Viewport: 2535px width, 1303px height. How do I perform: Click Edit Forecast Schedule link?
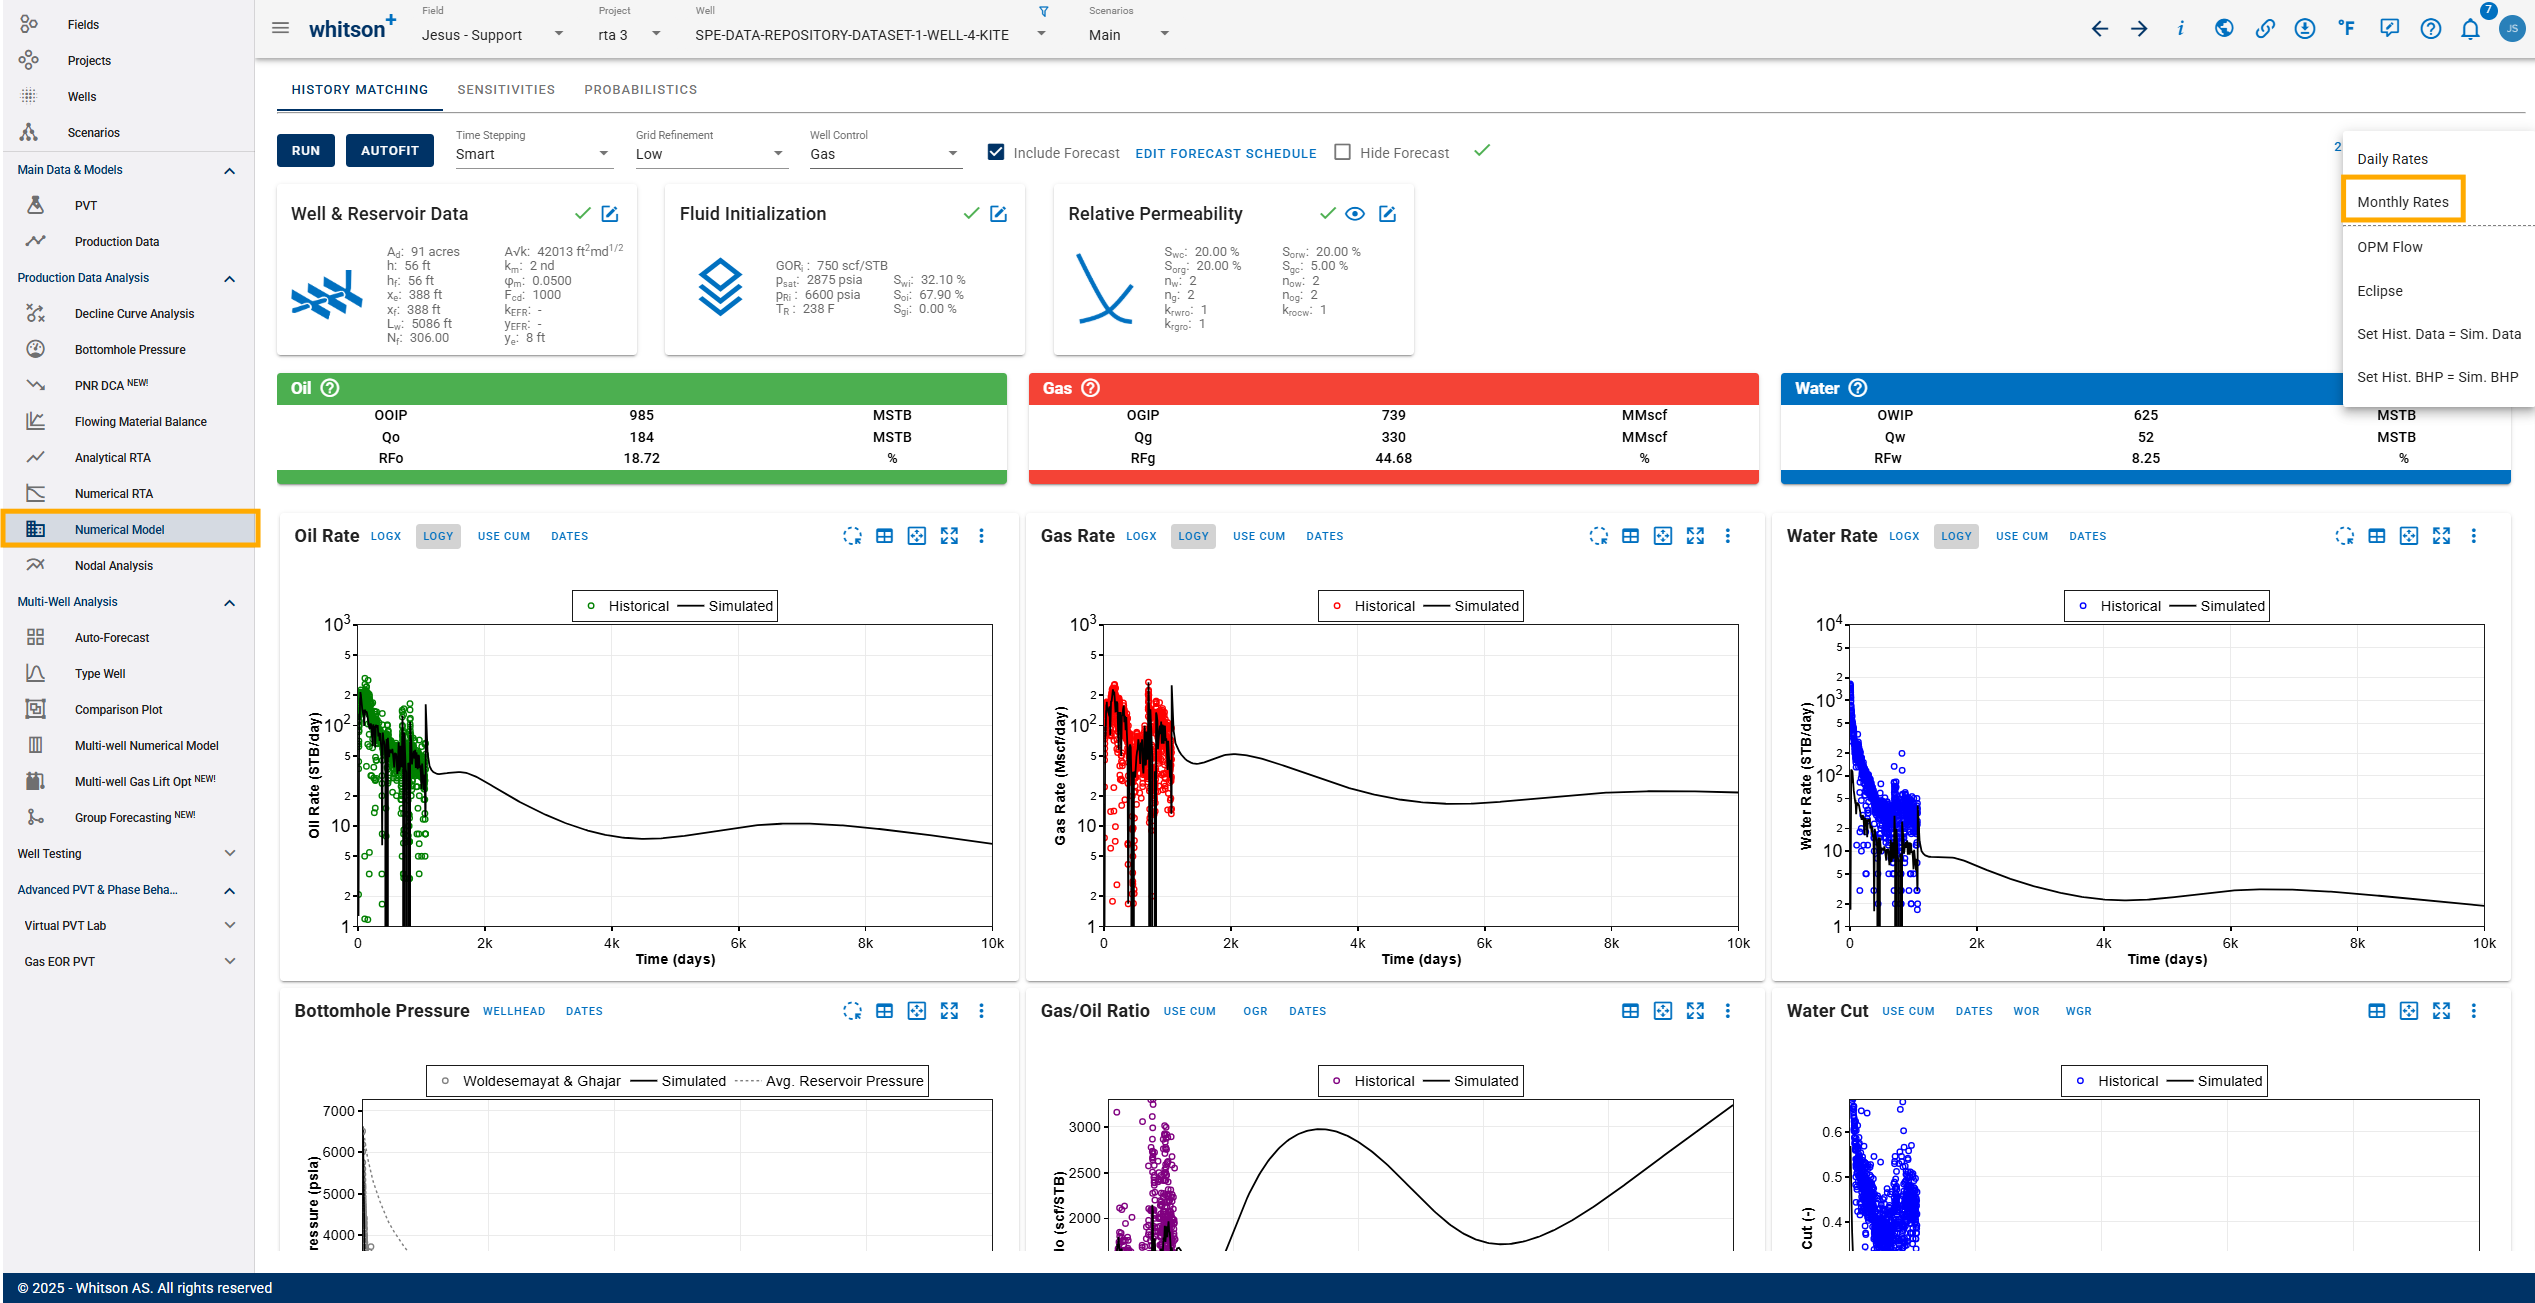coord(1225,153)
